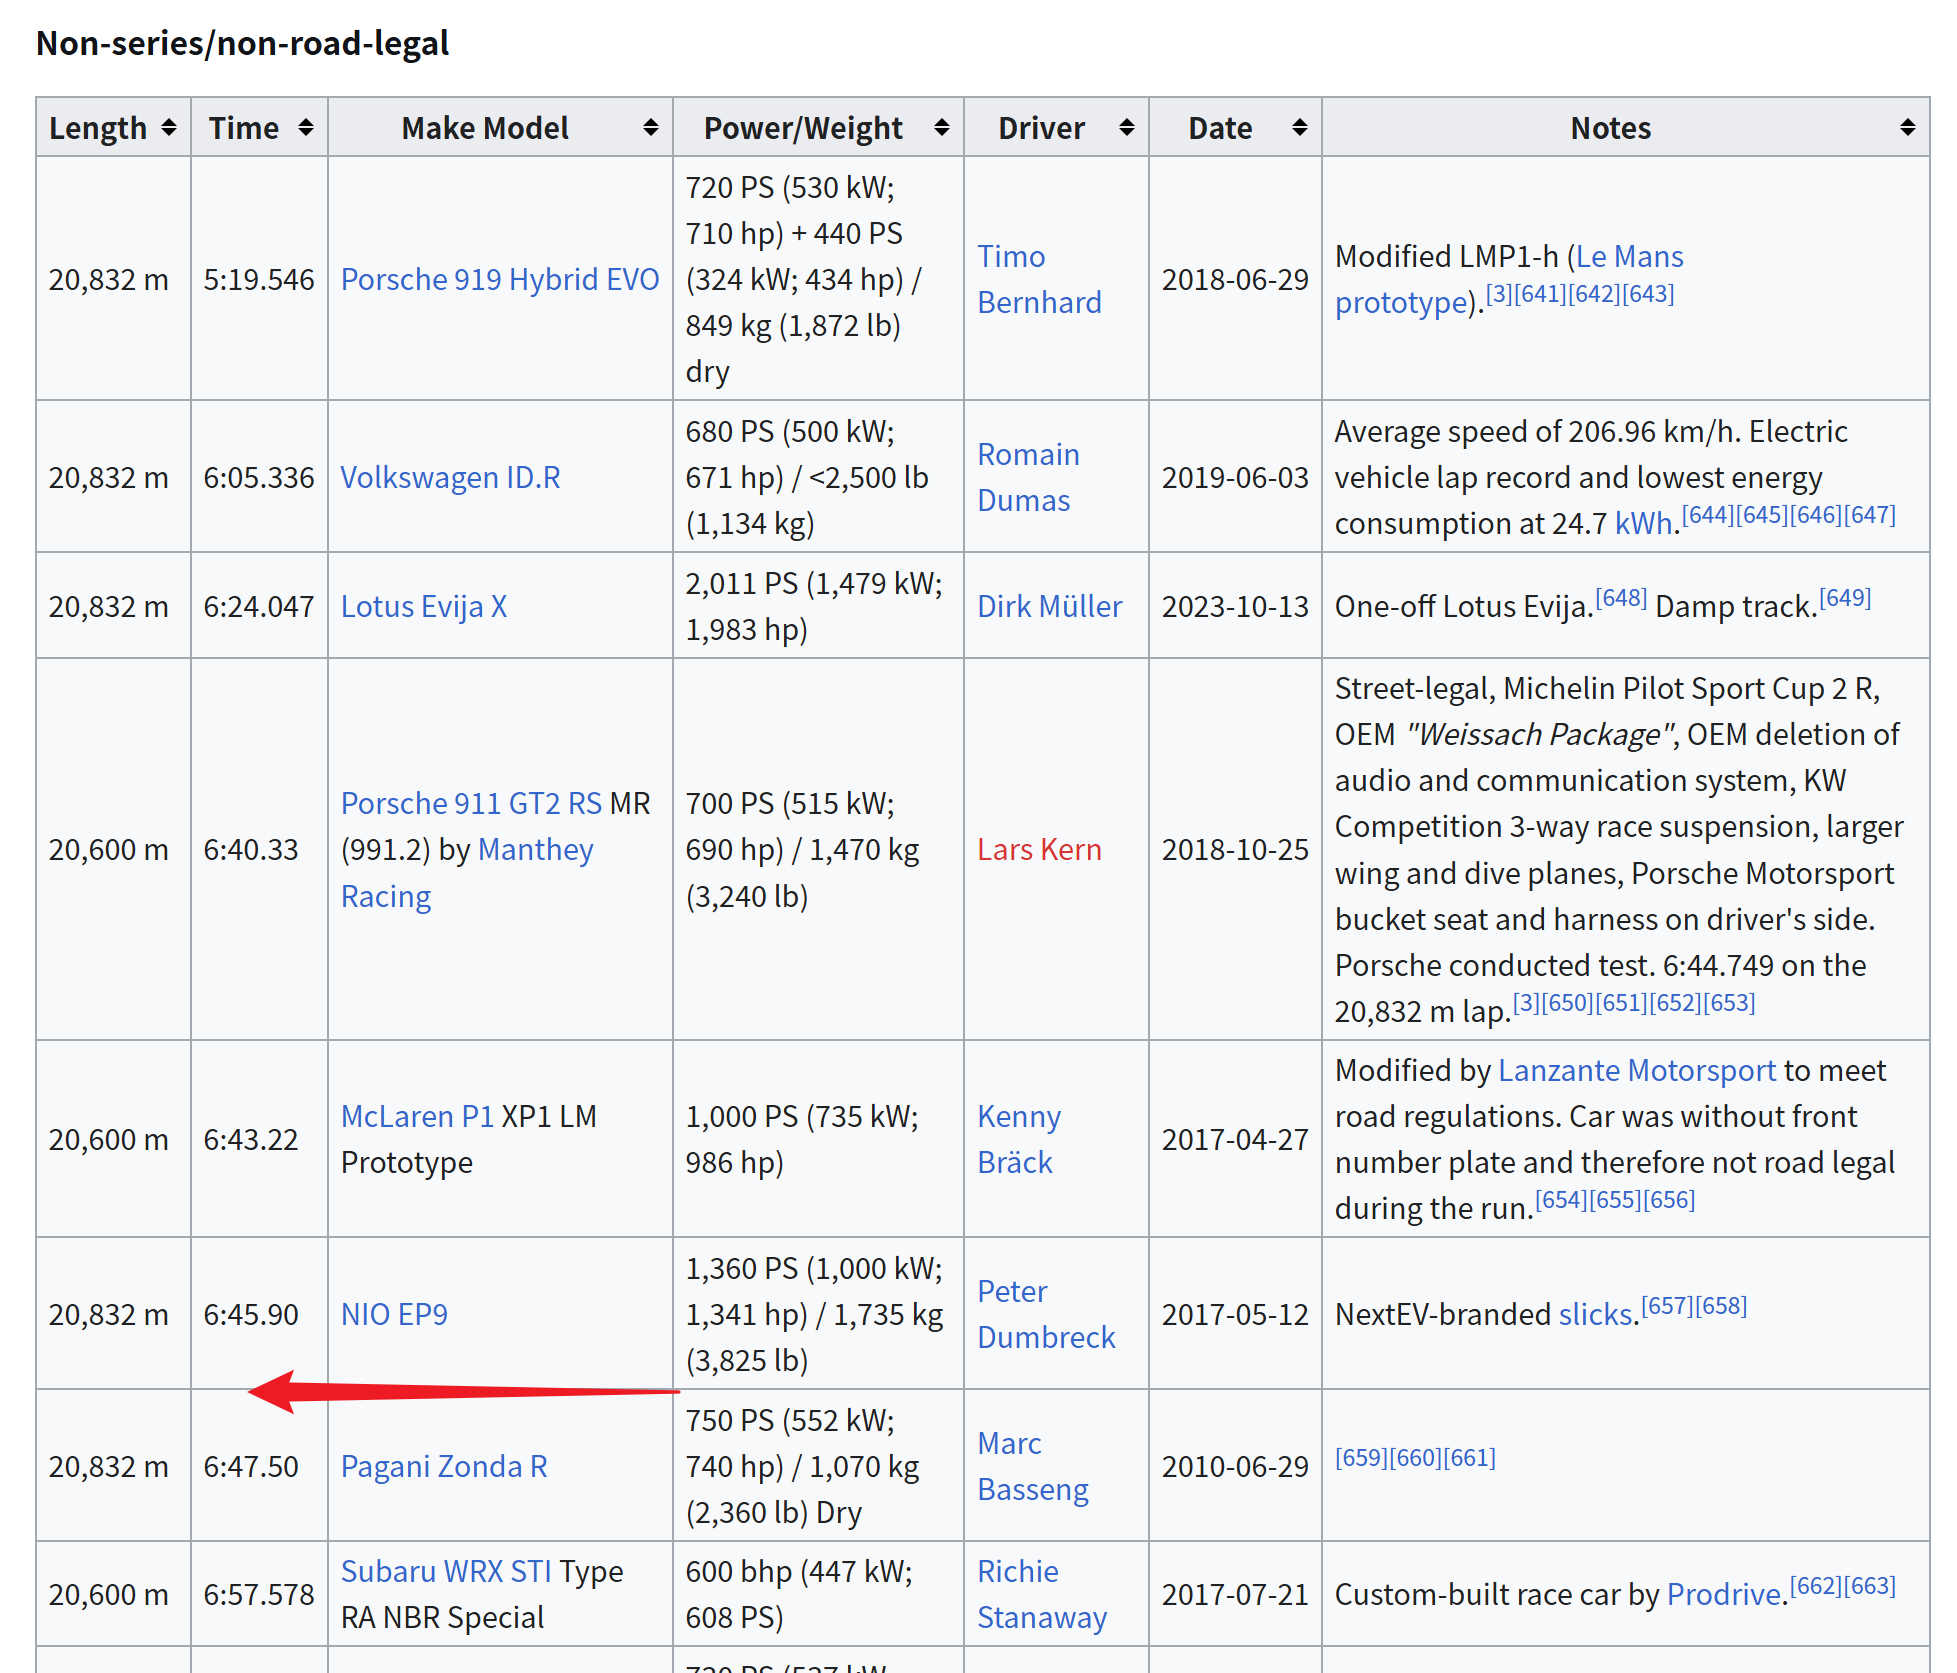Screen dimensions: 1957x1673
Task: Select date 2010-06-29 cell
Action: coord(1235,1466)
